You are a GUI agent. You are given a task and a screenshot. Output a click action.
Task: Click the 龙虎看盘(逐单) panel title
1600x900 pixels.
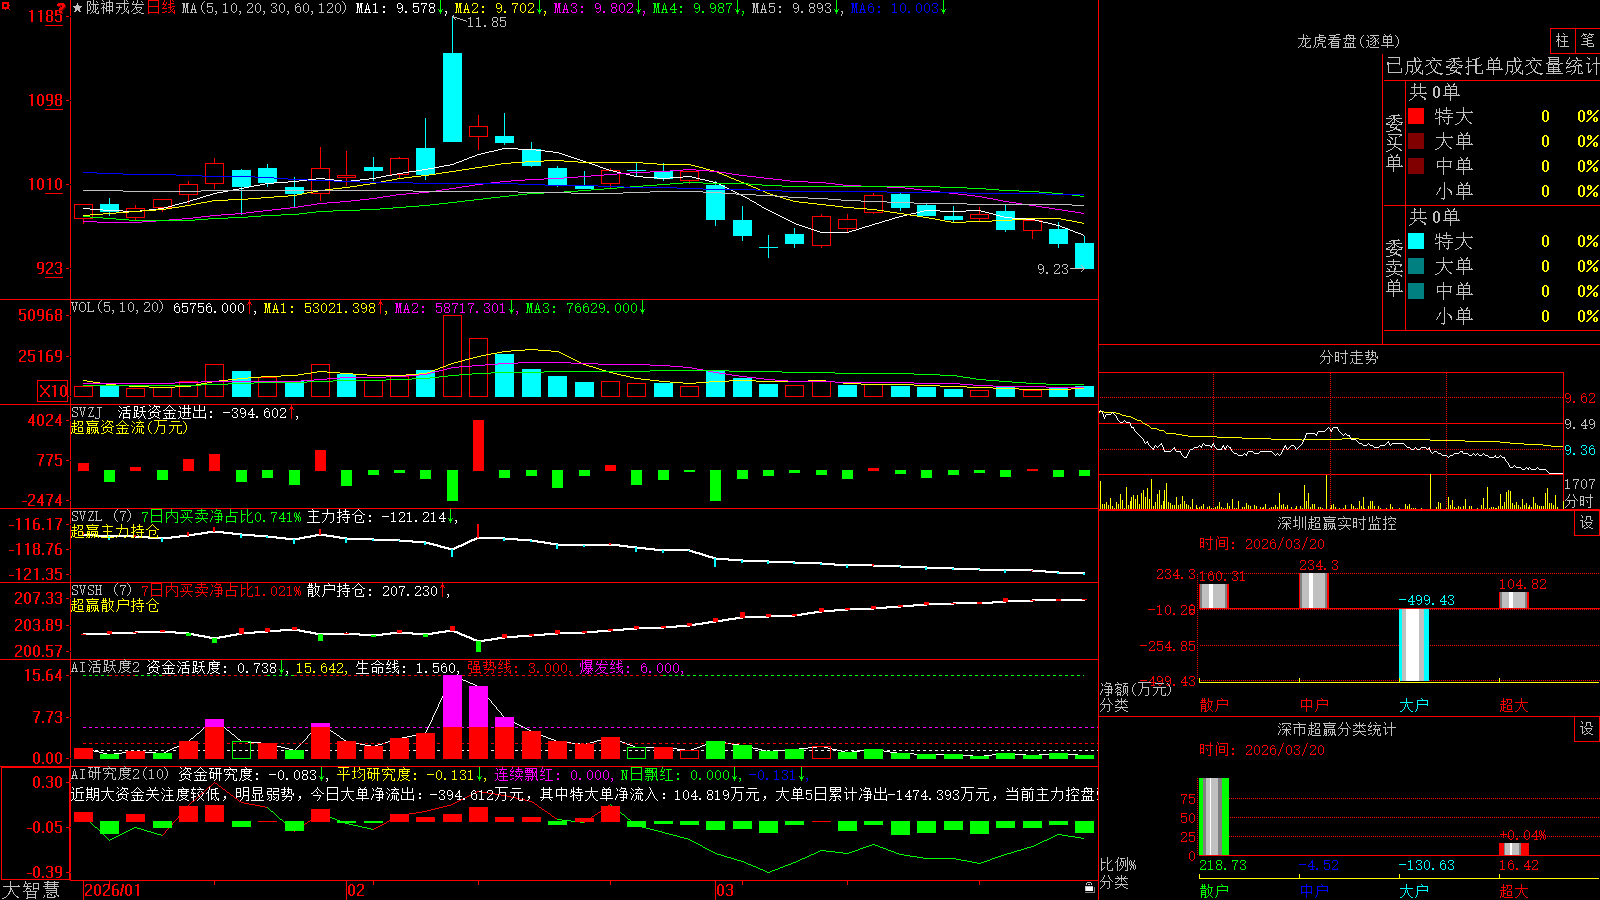pyautogui.click(x=1348, y=41)
